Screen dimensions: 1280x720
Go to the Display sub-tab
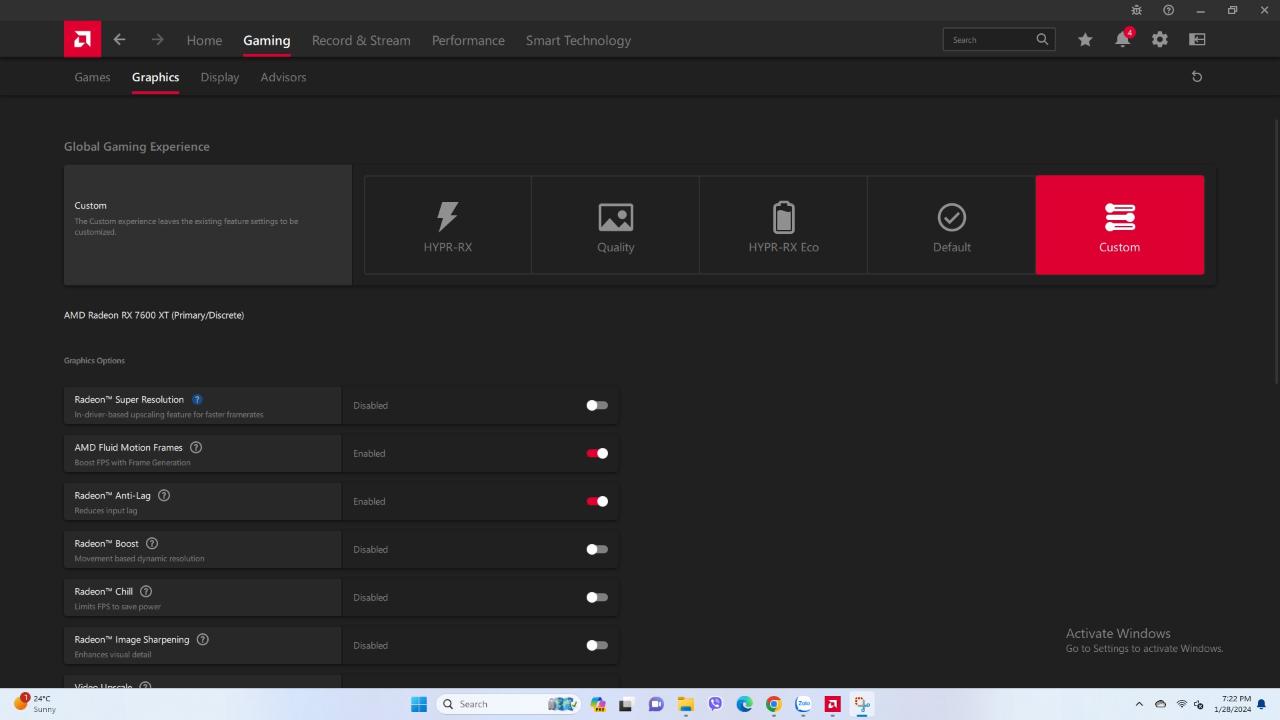pyautogui.click(x=220, y=77)
